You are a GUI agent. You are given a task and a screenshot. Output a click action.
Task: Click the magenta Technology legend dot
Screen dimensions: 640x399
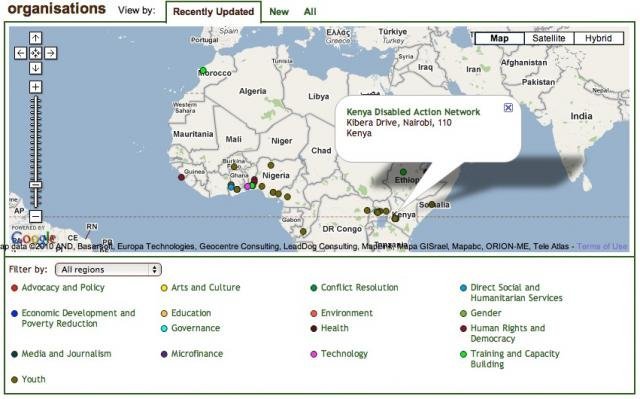click(313, 355)
